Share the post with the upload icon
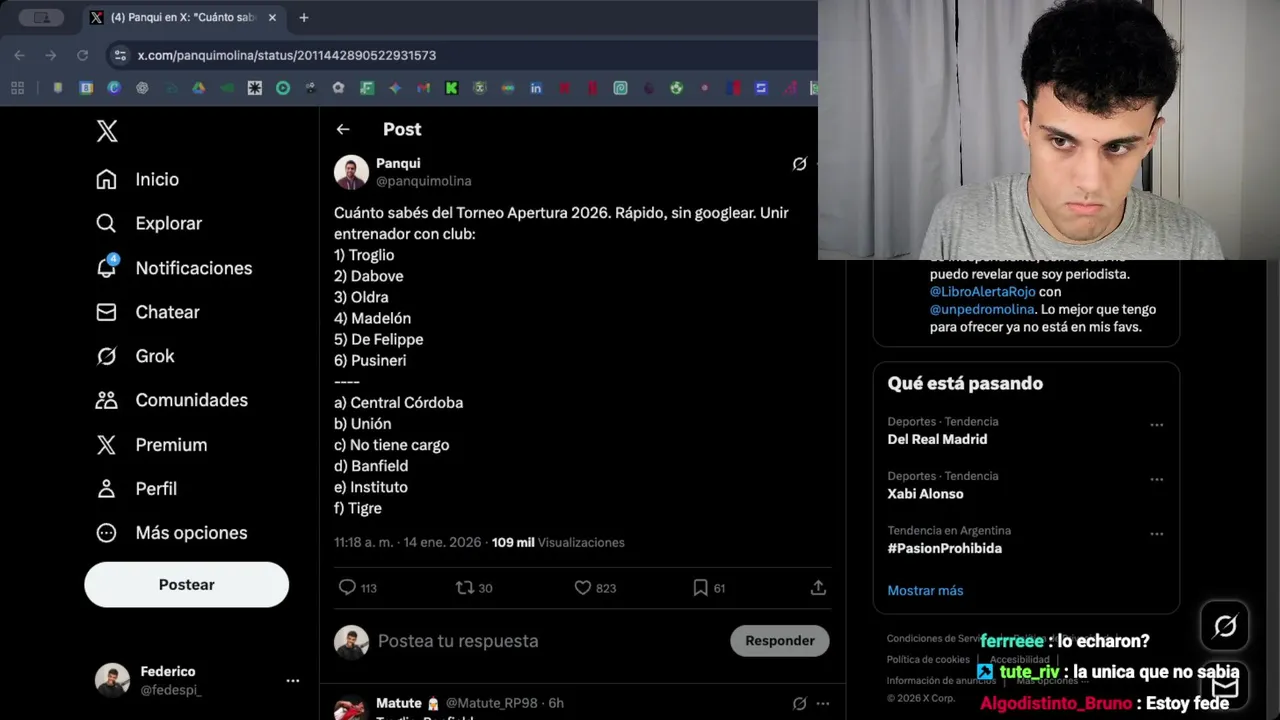Viewport: 1280px width, 720px height. pos(818,588)
